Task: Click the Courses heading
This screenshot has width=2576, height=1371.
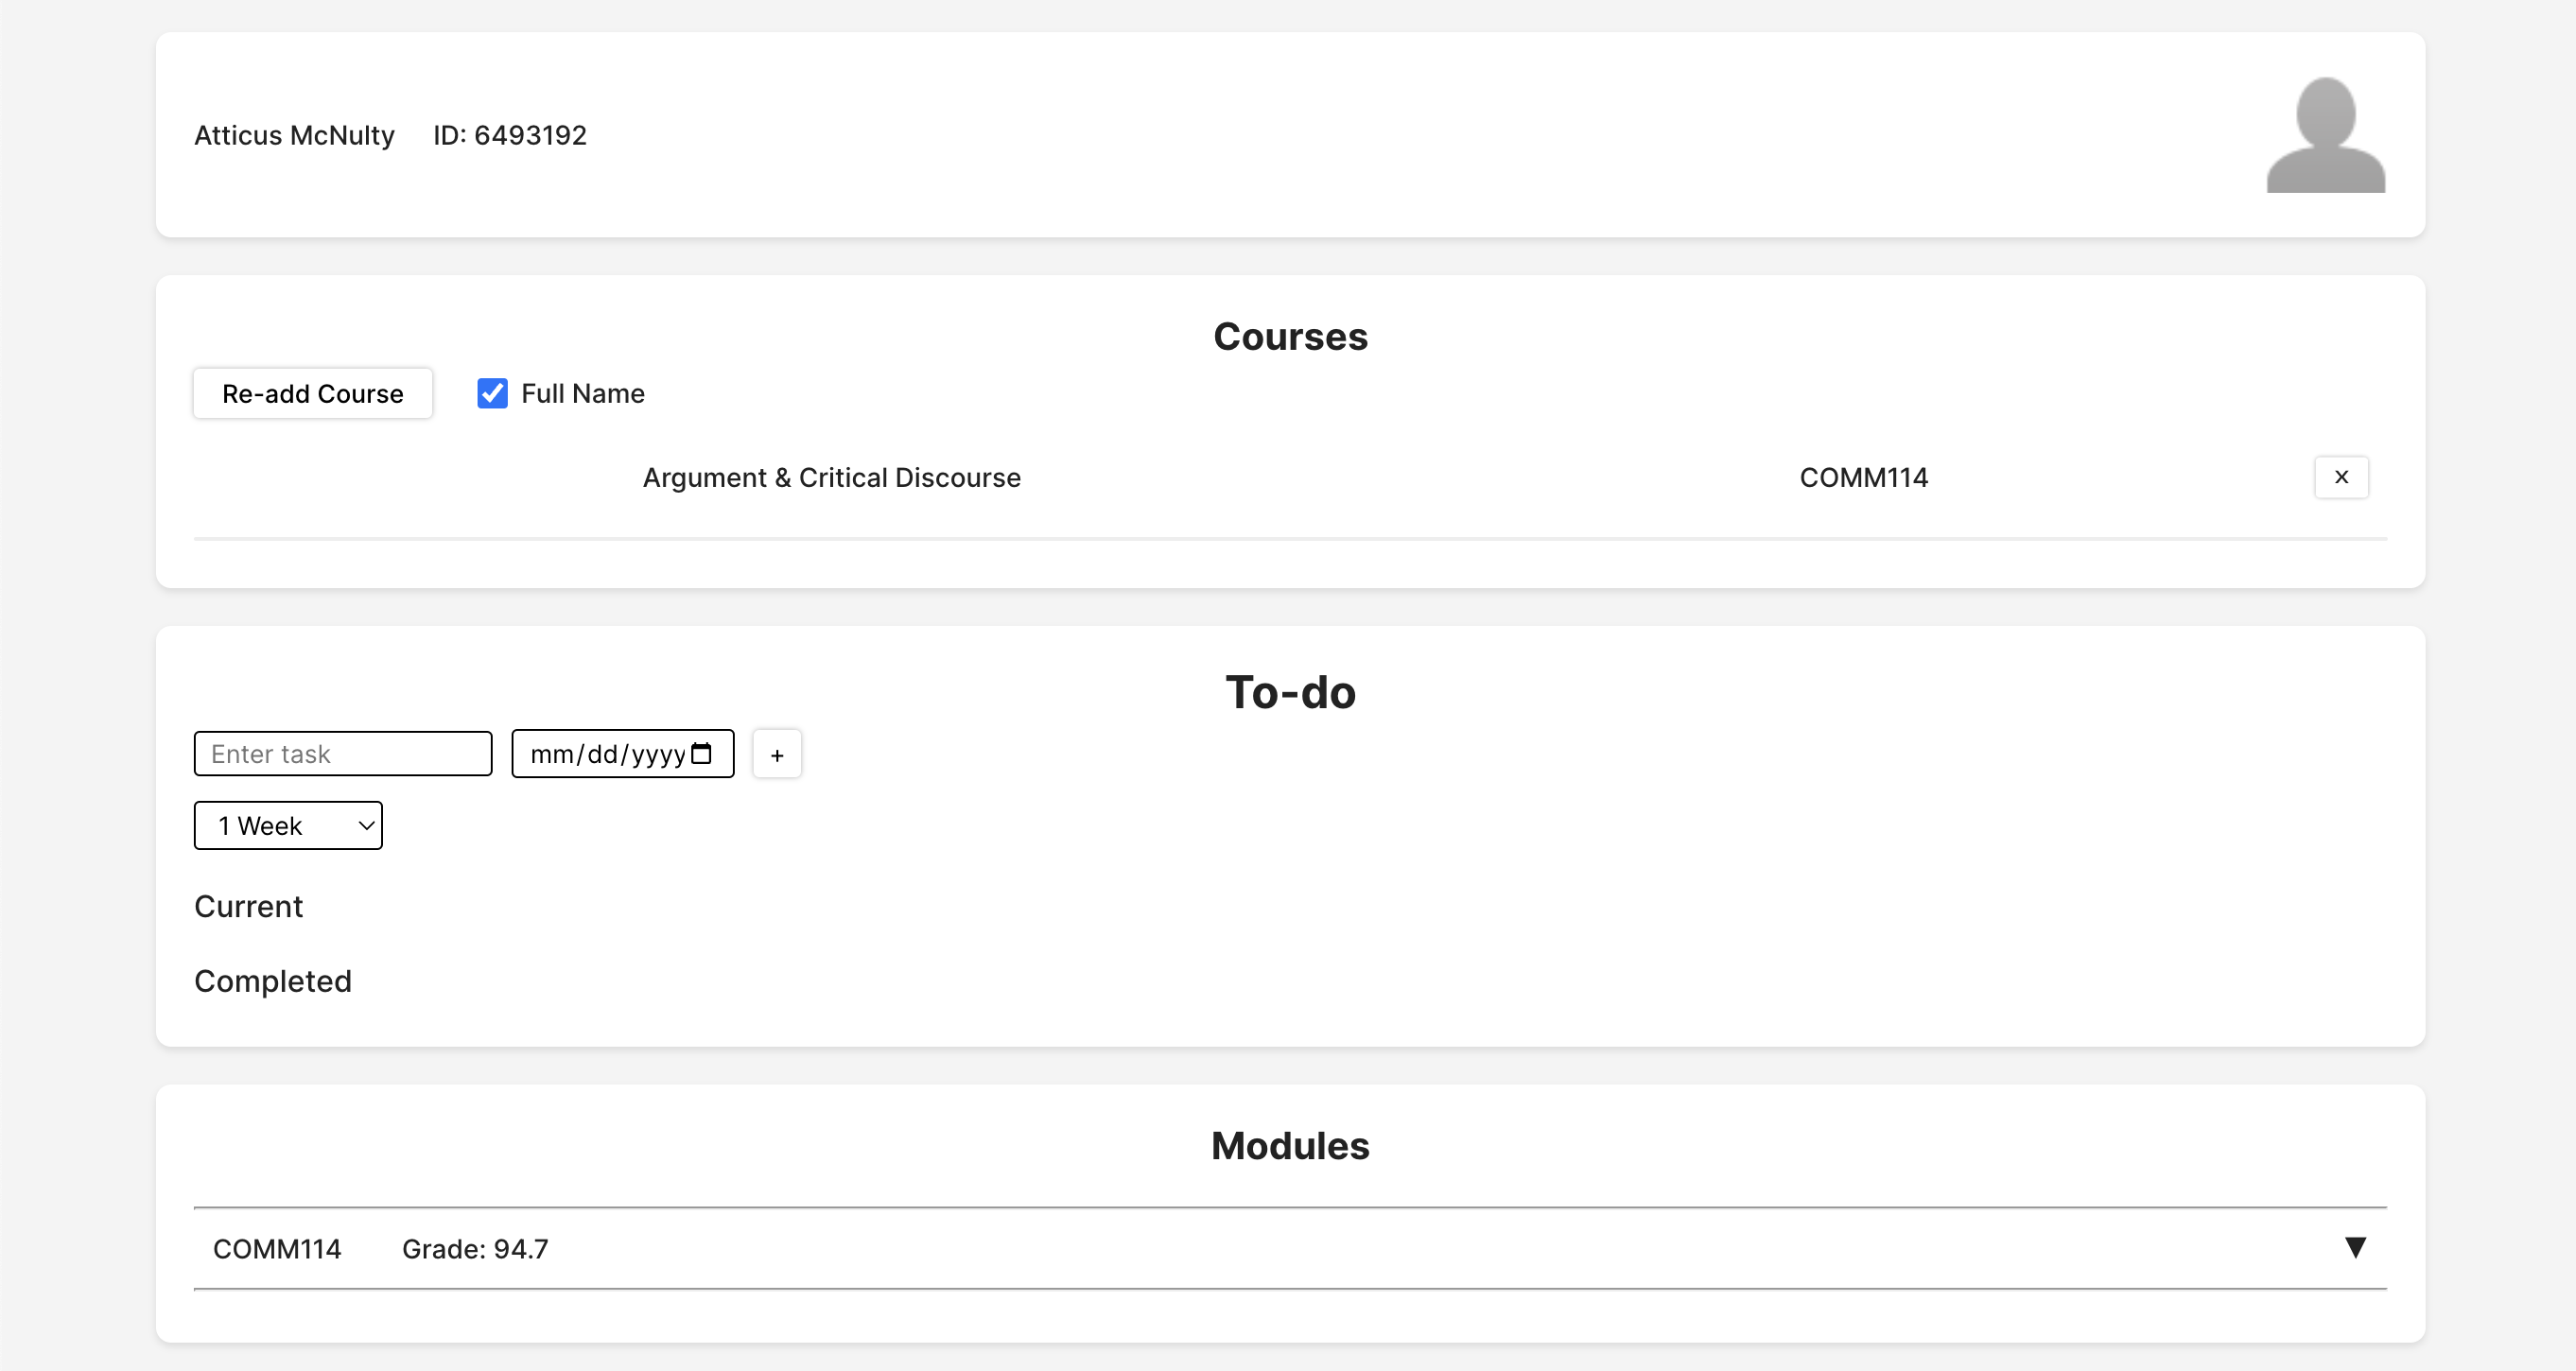Action: (1290, 336)
